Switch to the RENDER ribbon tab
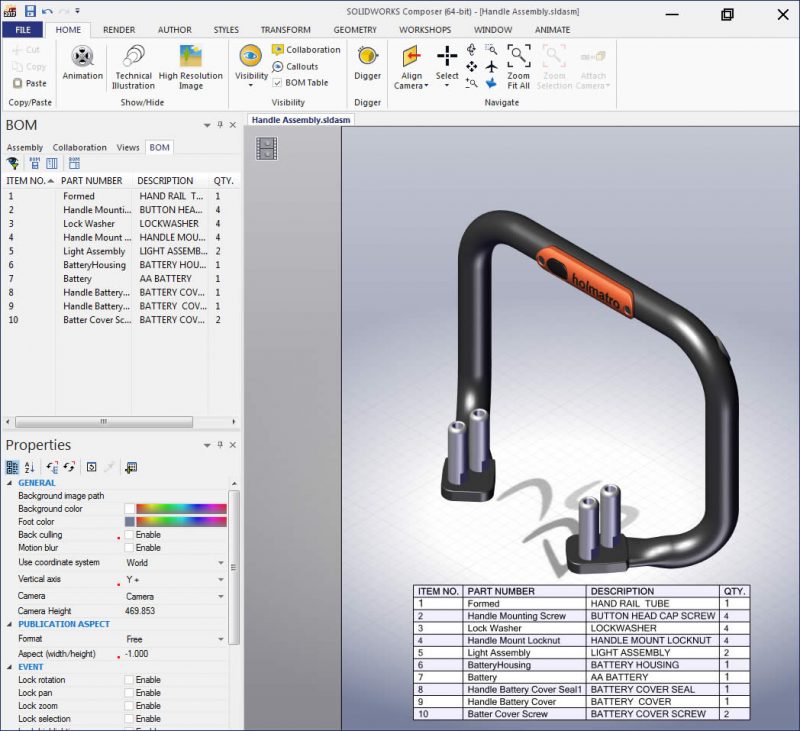 (119, 29)
